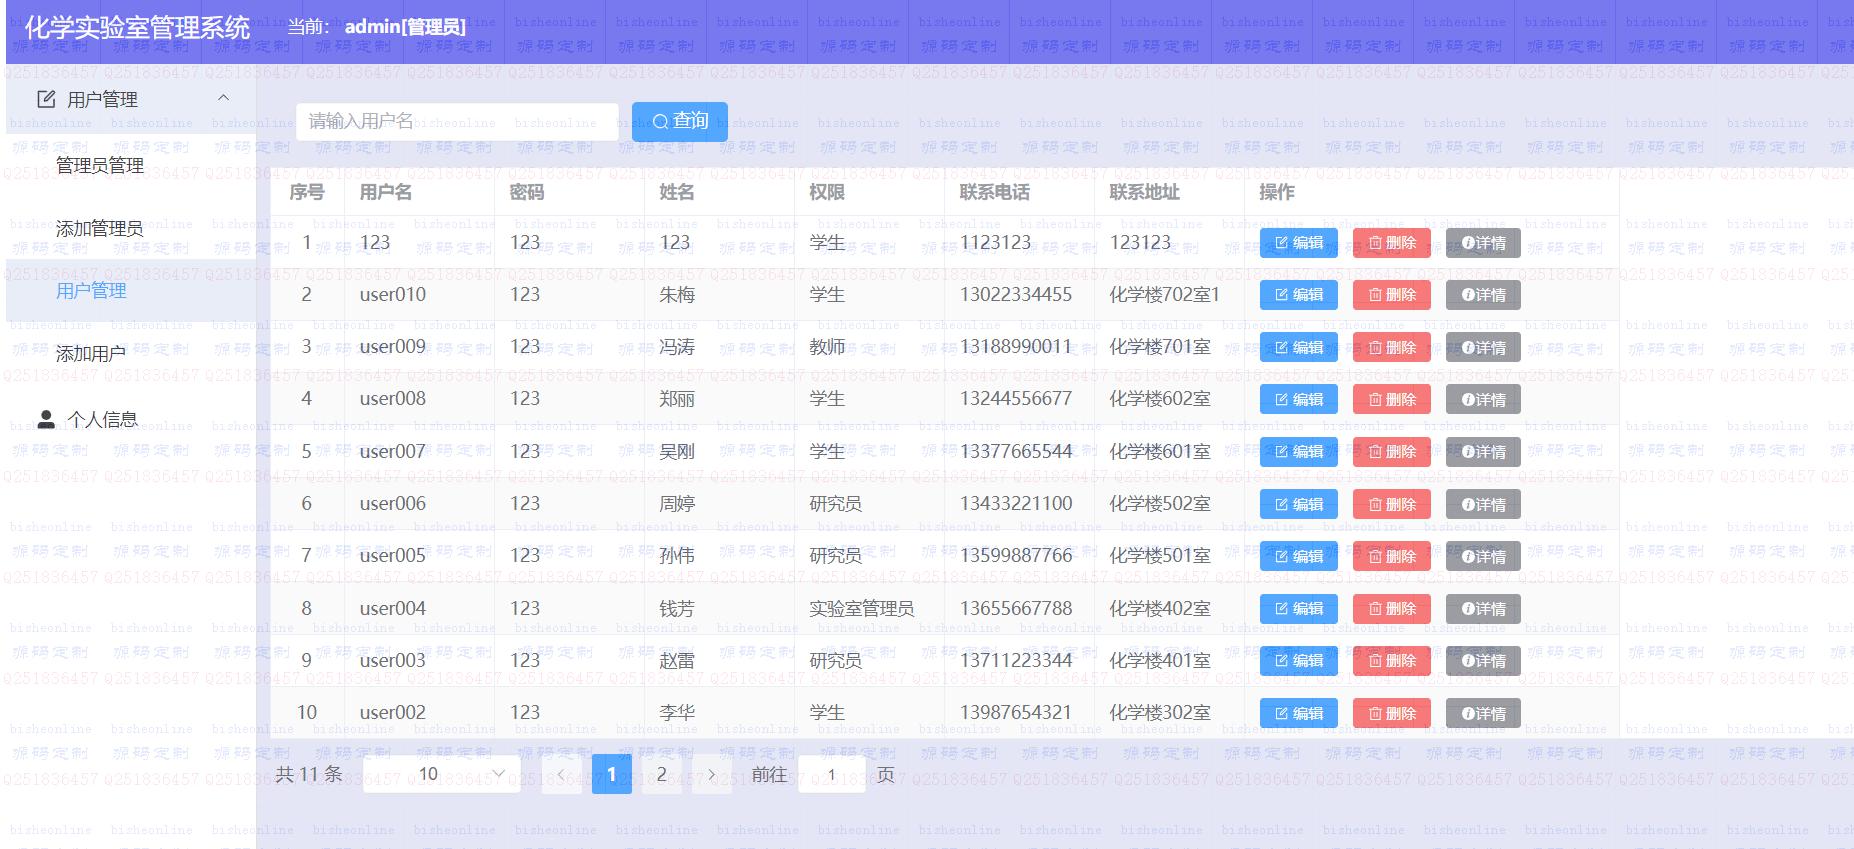The image size is (1854, 849).
Task: Click the 查询 search button
Action: (x=679, y=121)
